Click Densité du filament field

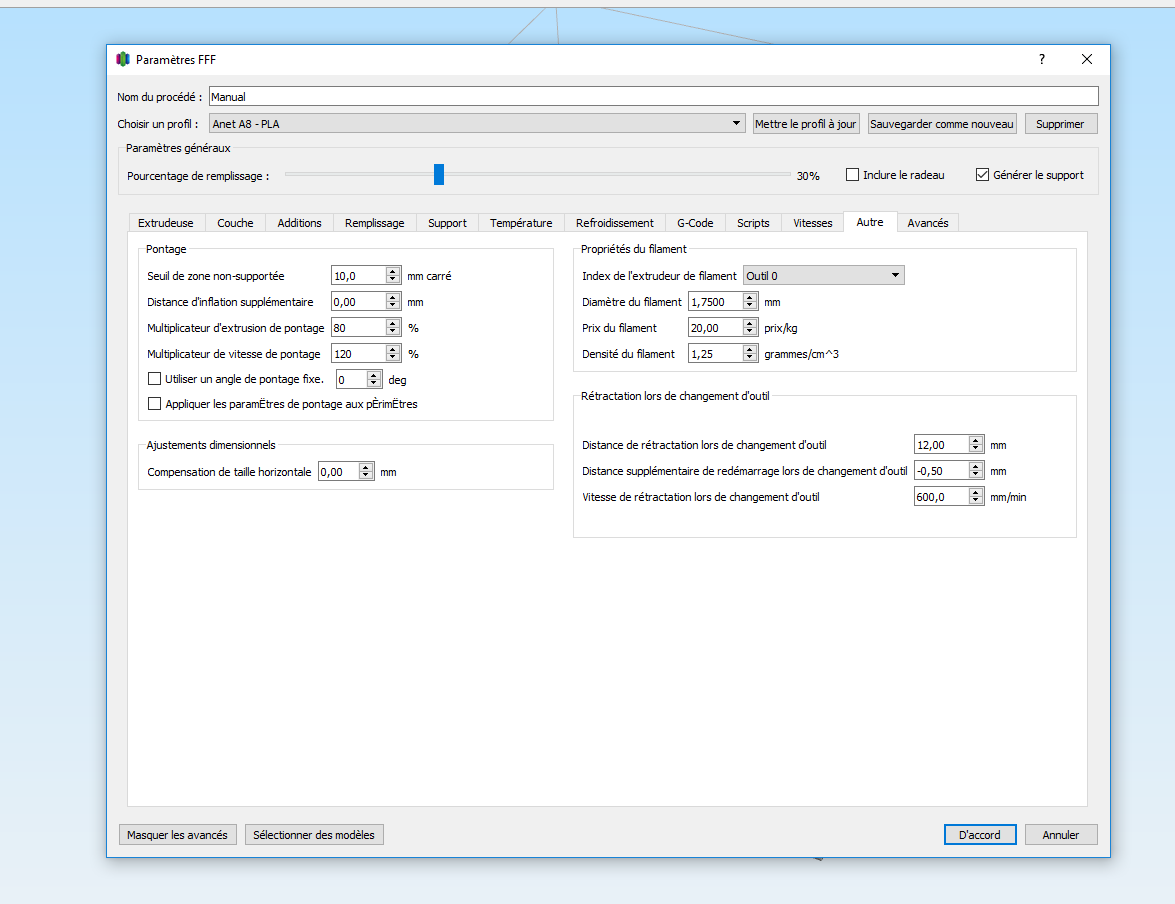pyautogui.click(x=716, y=353)
